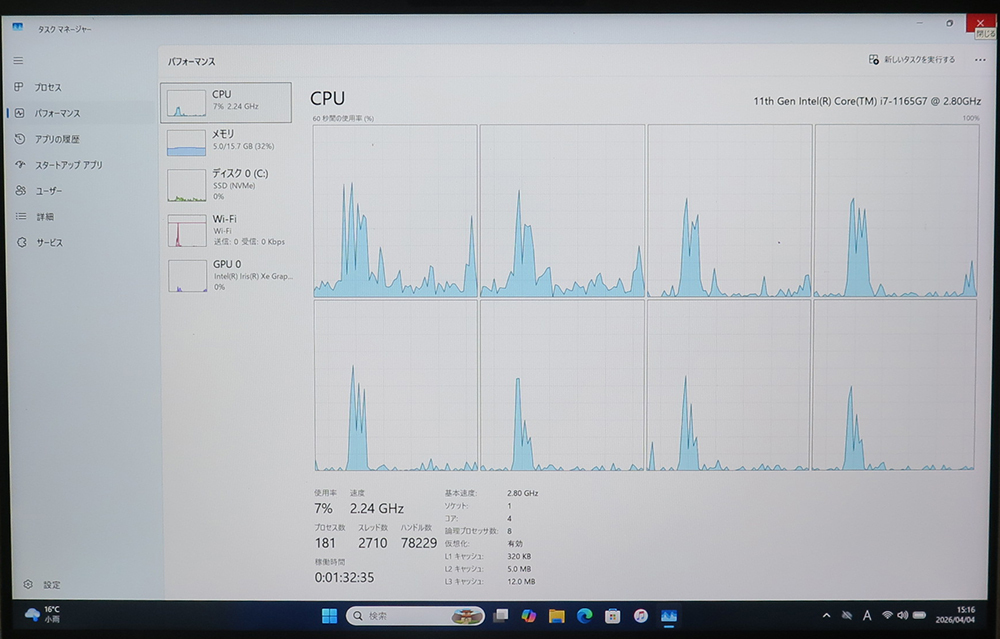Viewport: 1000px width, 639px height.
Task: Launch Copilot from the taskbar
Action: 529,615
